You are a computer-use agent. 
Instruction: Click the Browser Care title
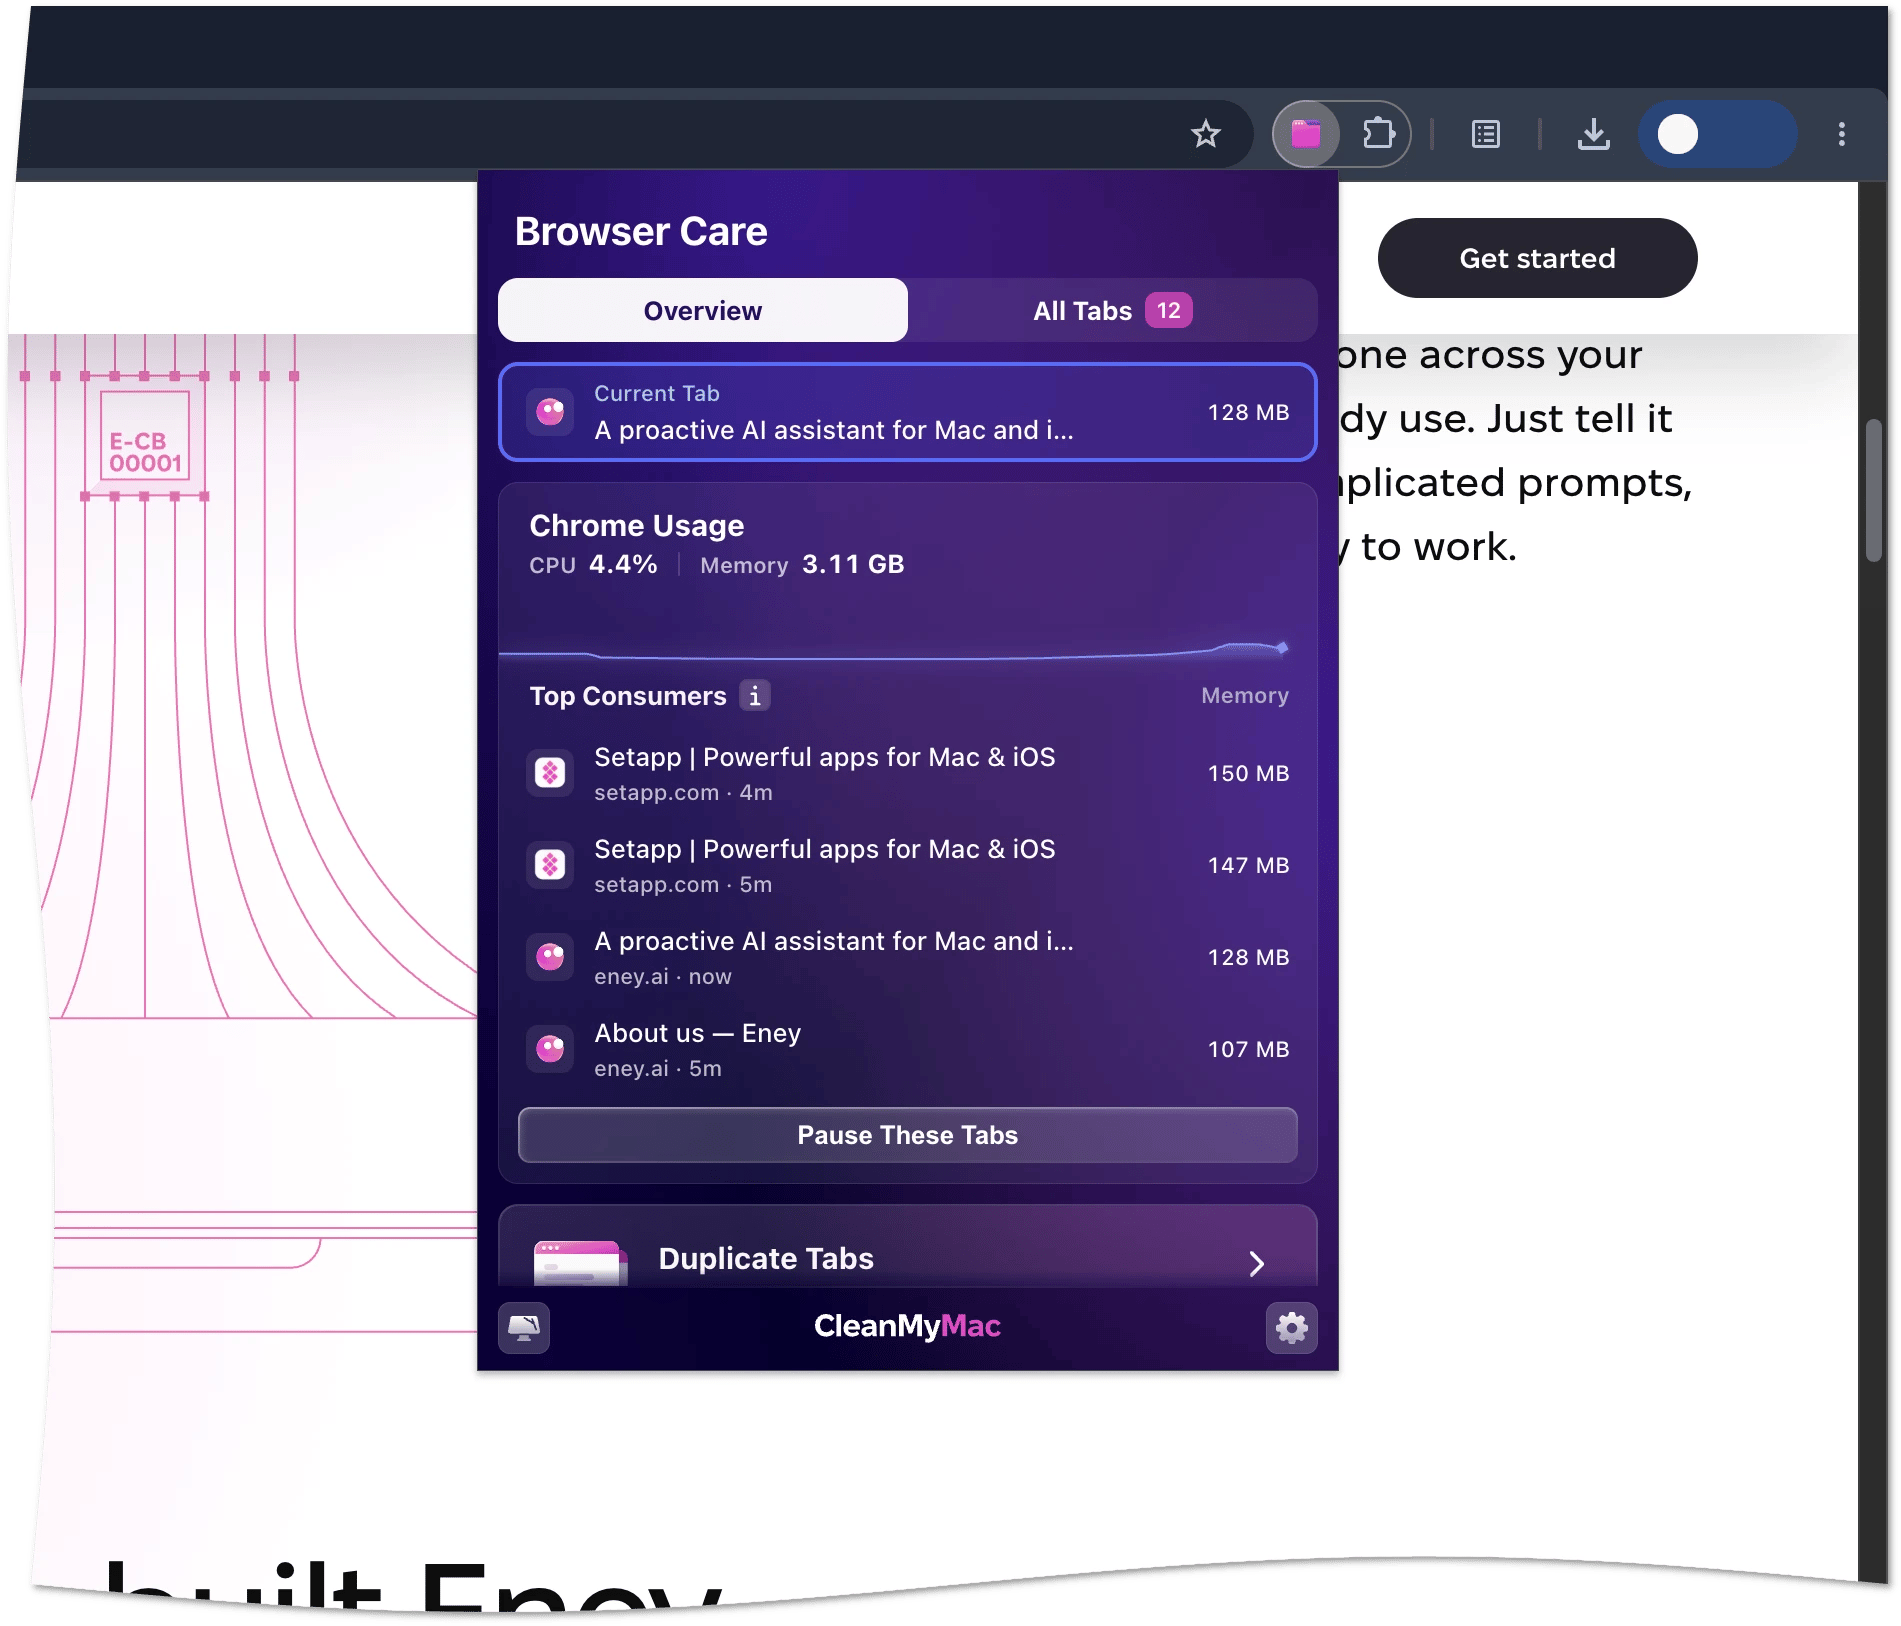pos(641,231)
